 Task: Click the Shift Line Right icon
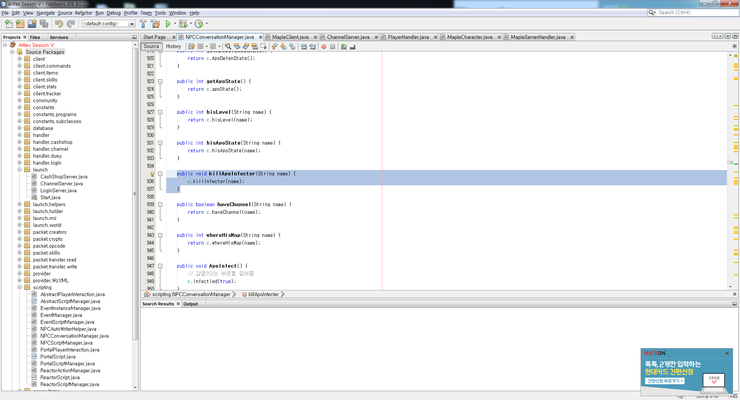coord(312,46)
